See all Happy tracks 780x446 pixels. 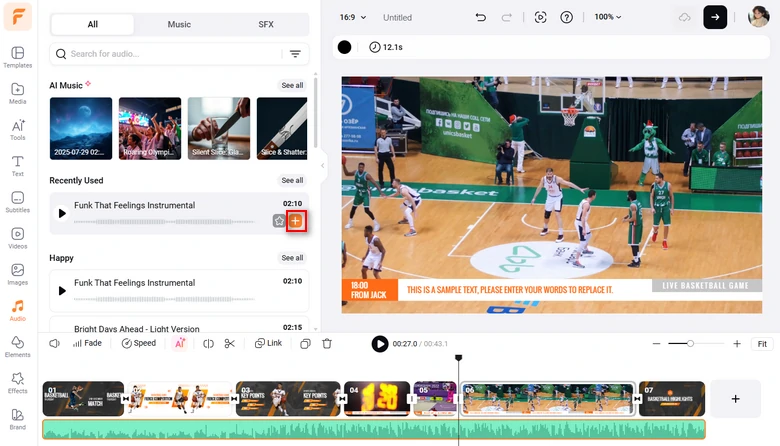point(292,258)
